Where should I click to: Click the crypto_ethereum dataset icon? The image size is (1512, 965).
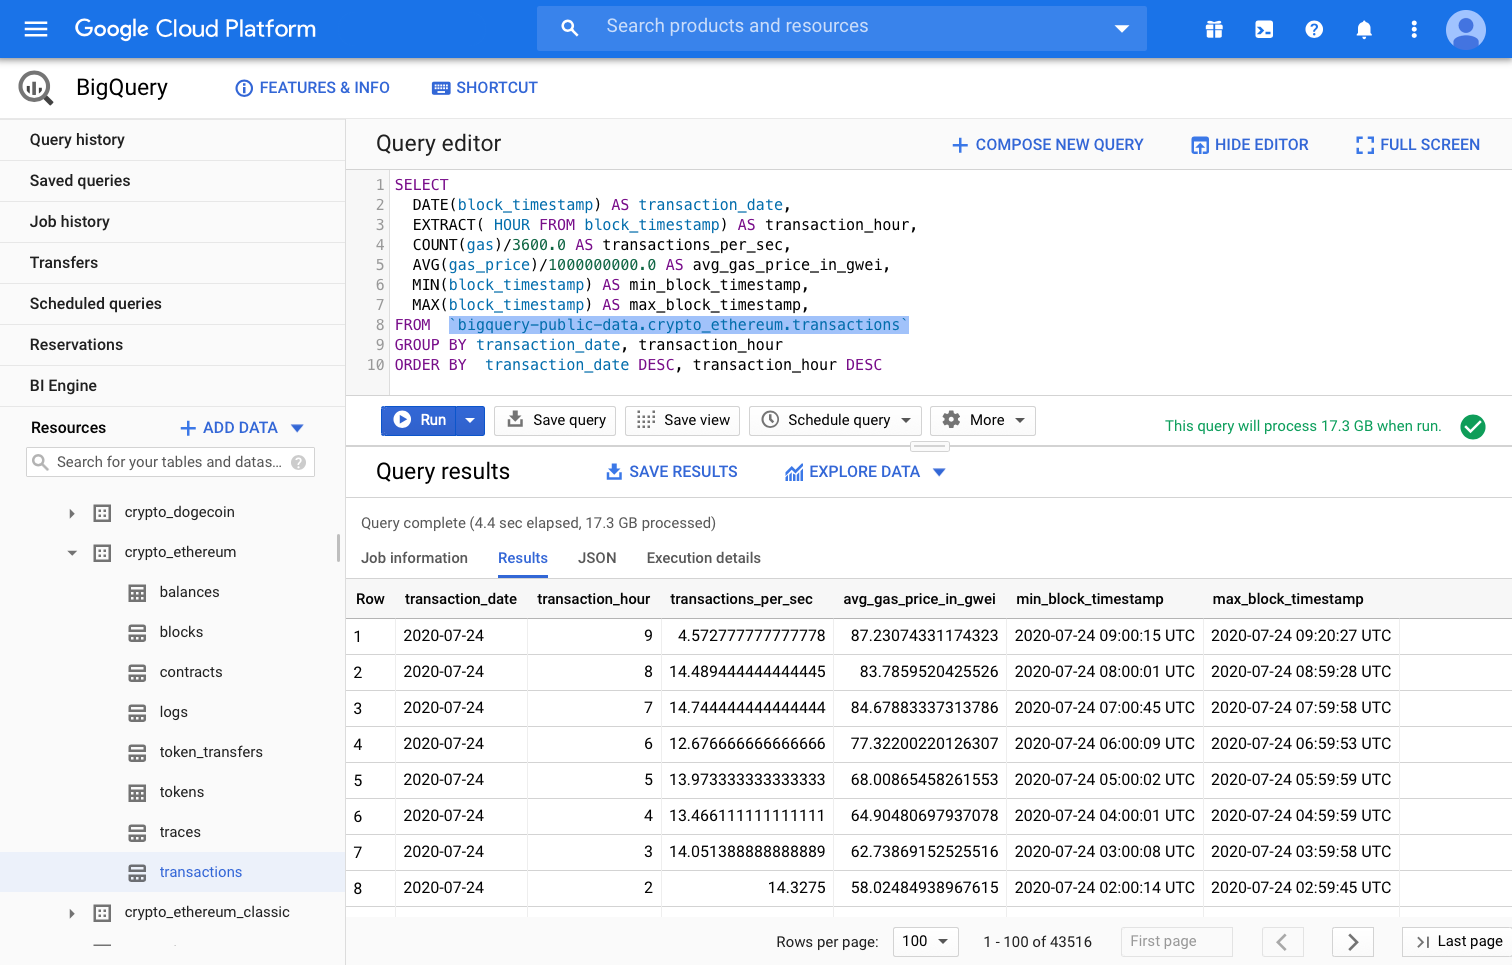pos(102,553)
